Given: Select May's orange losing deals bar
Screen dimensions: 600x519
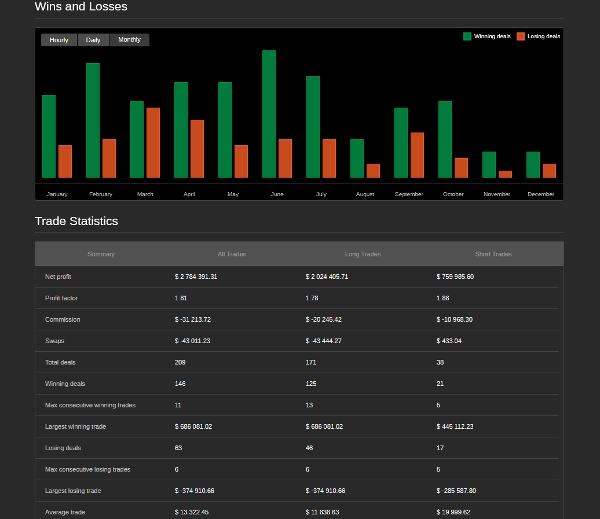Looking at the screenshot, I should (x=241, y=162).
